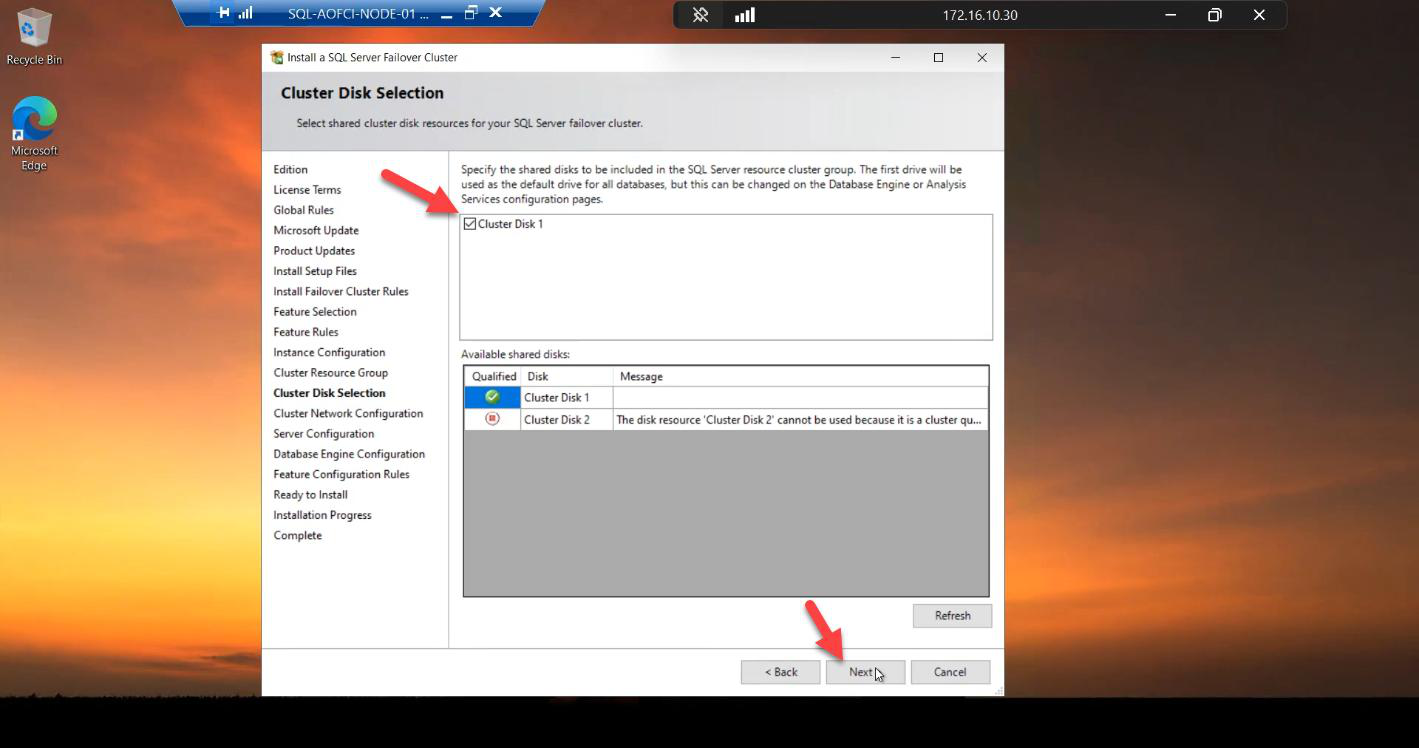Select the Cluster Network Configuration step
This screenshot has width=1419, height=748.
tap(348, 413)
